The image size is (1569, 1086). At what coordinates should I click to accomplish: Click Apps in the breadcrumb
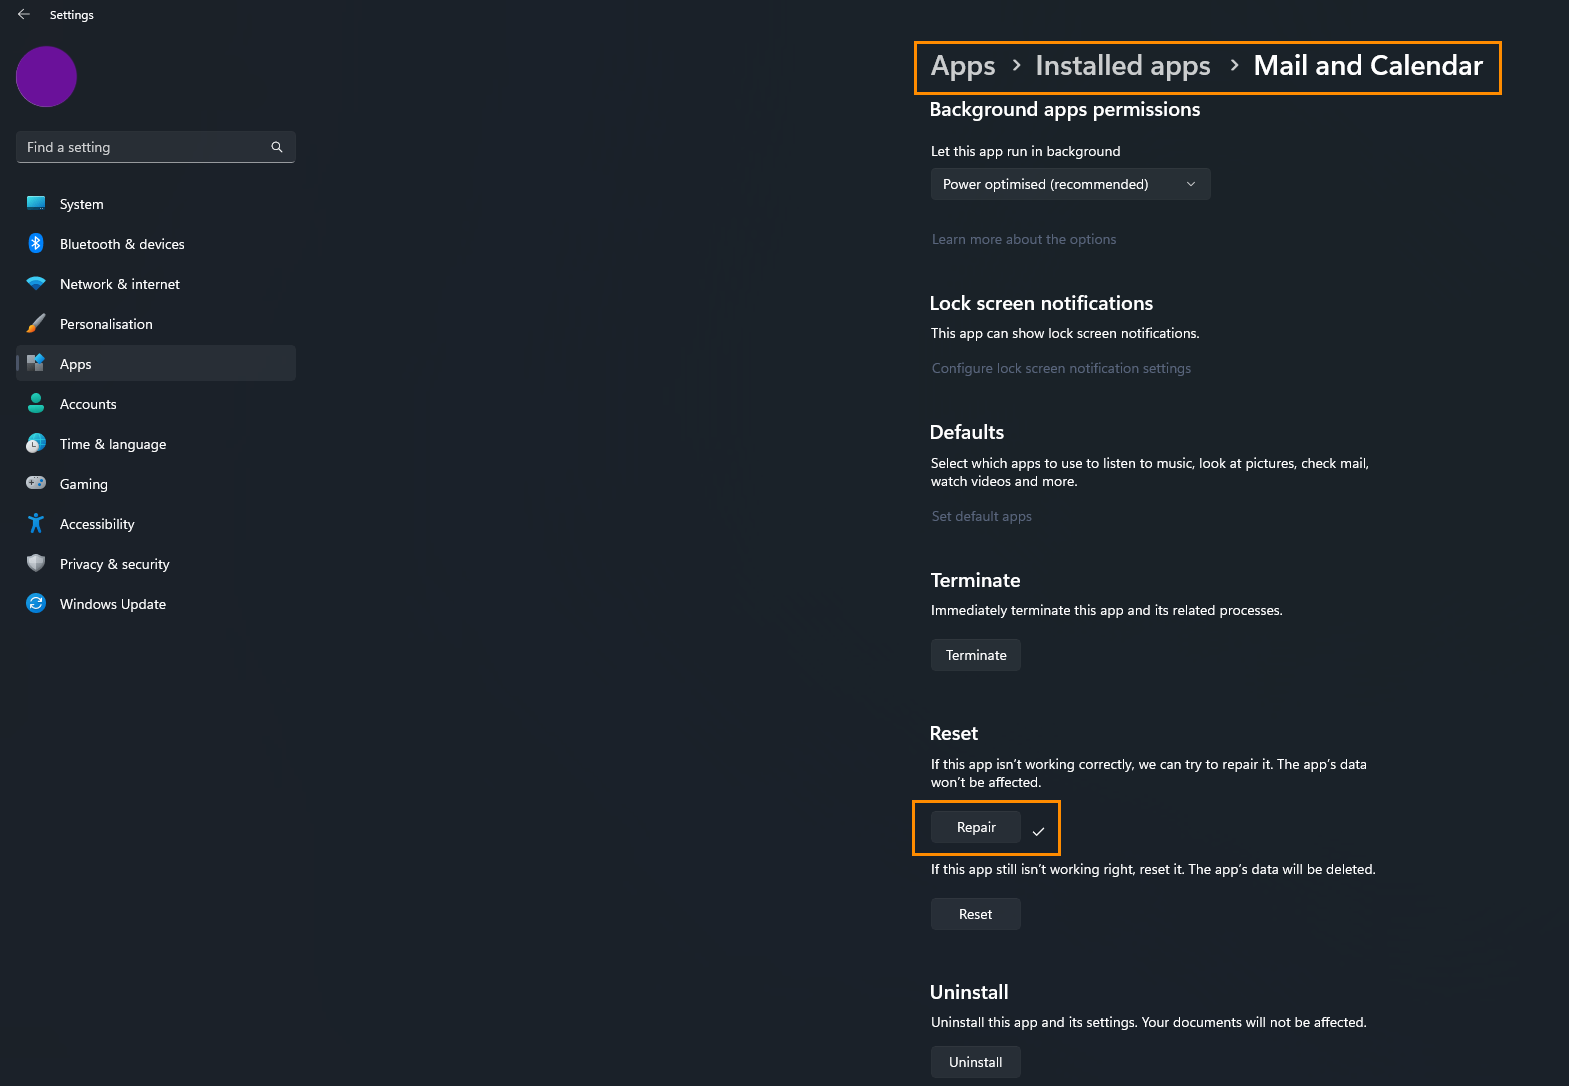963,66
